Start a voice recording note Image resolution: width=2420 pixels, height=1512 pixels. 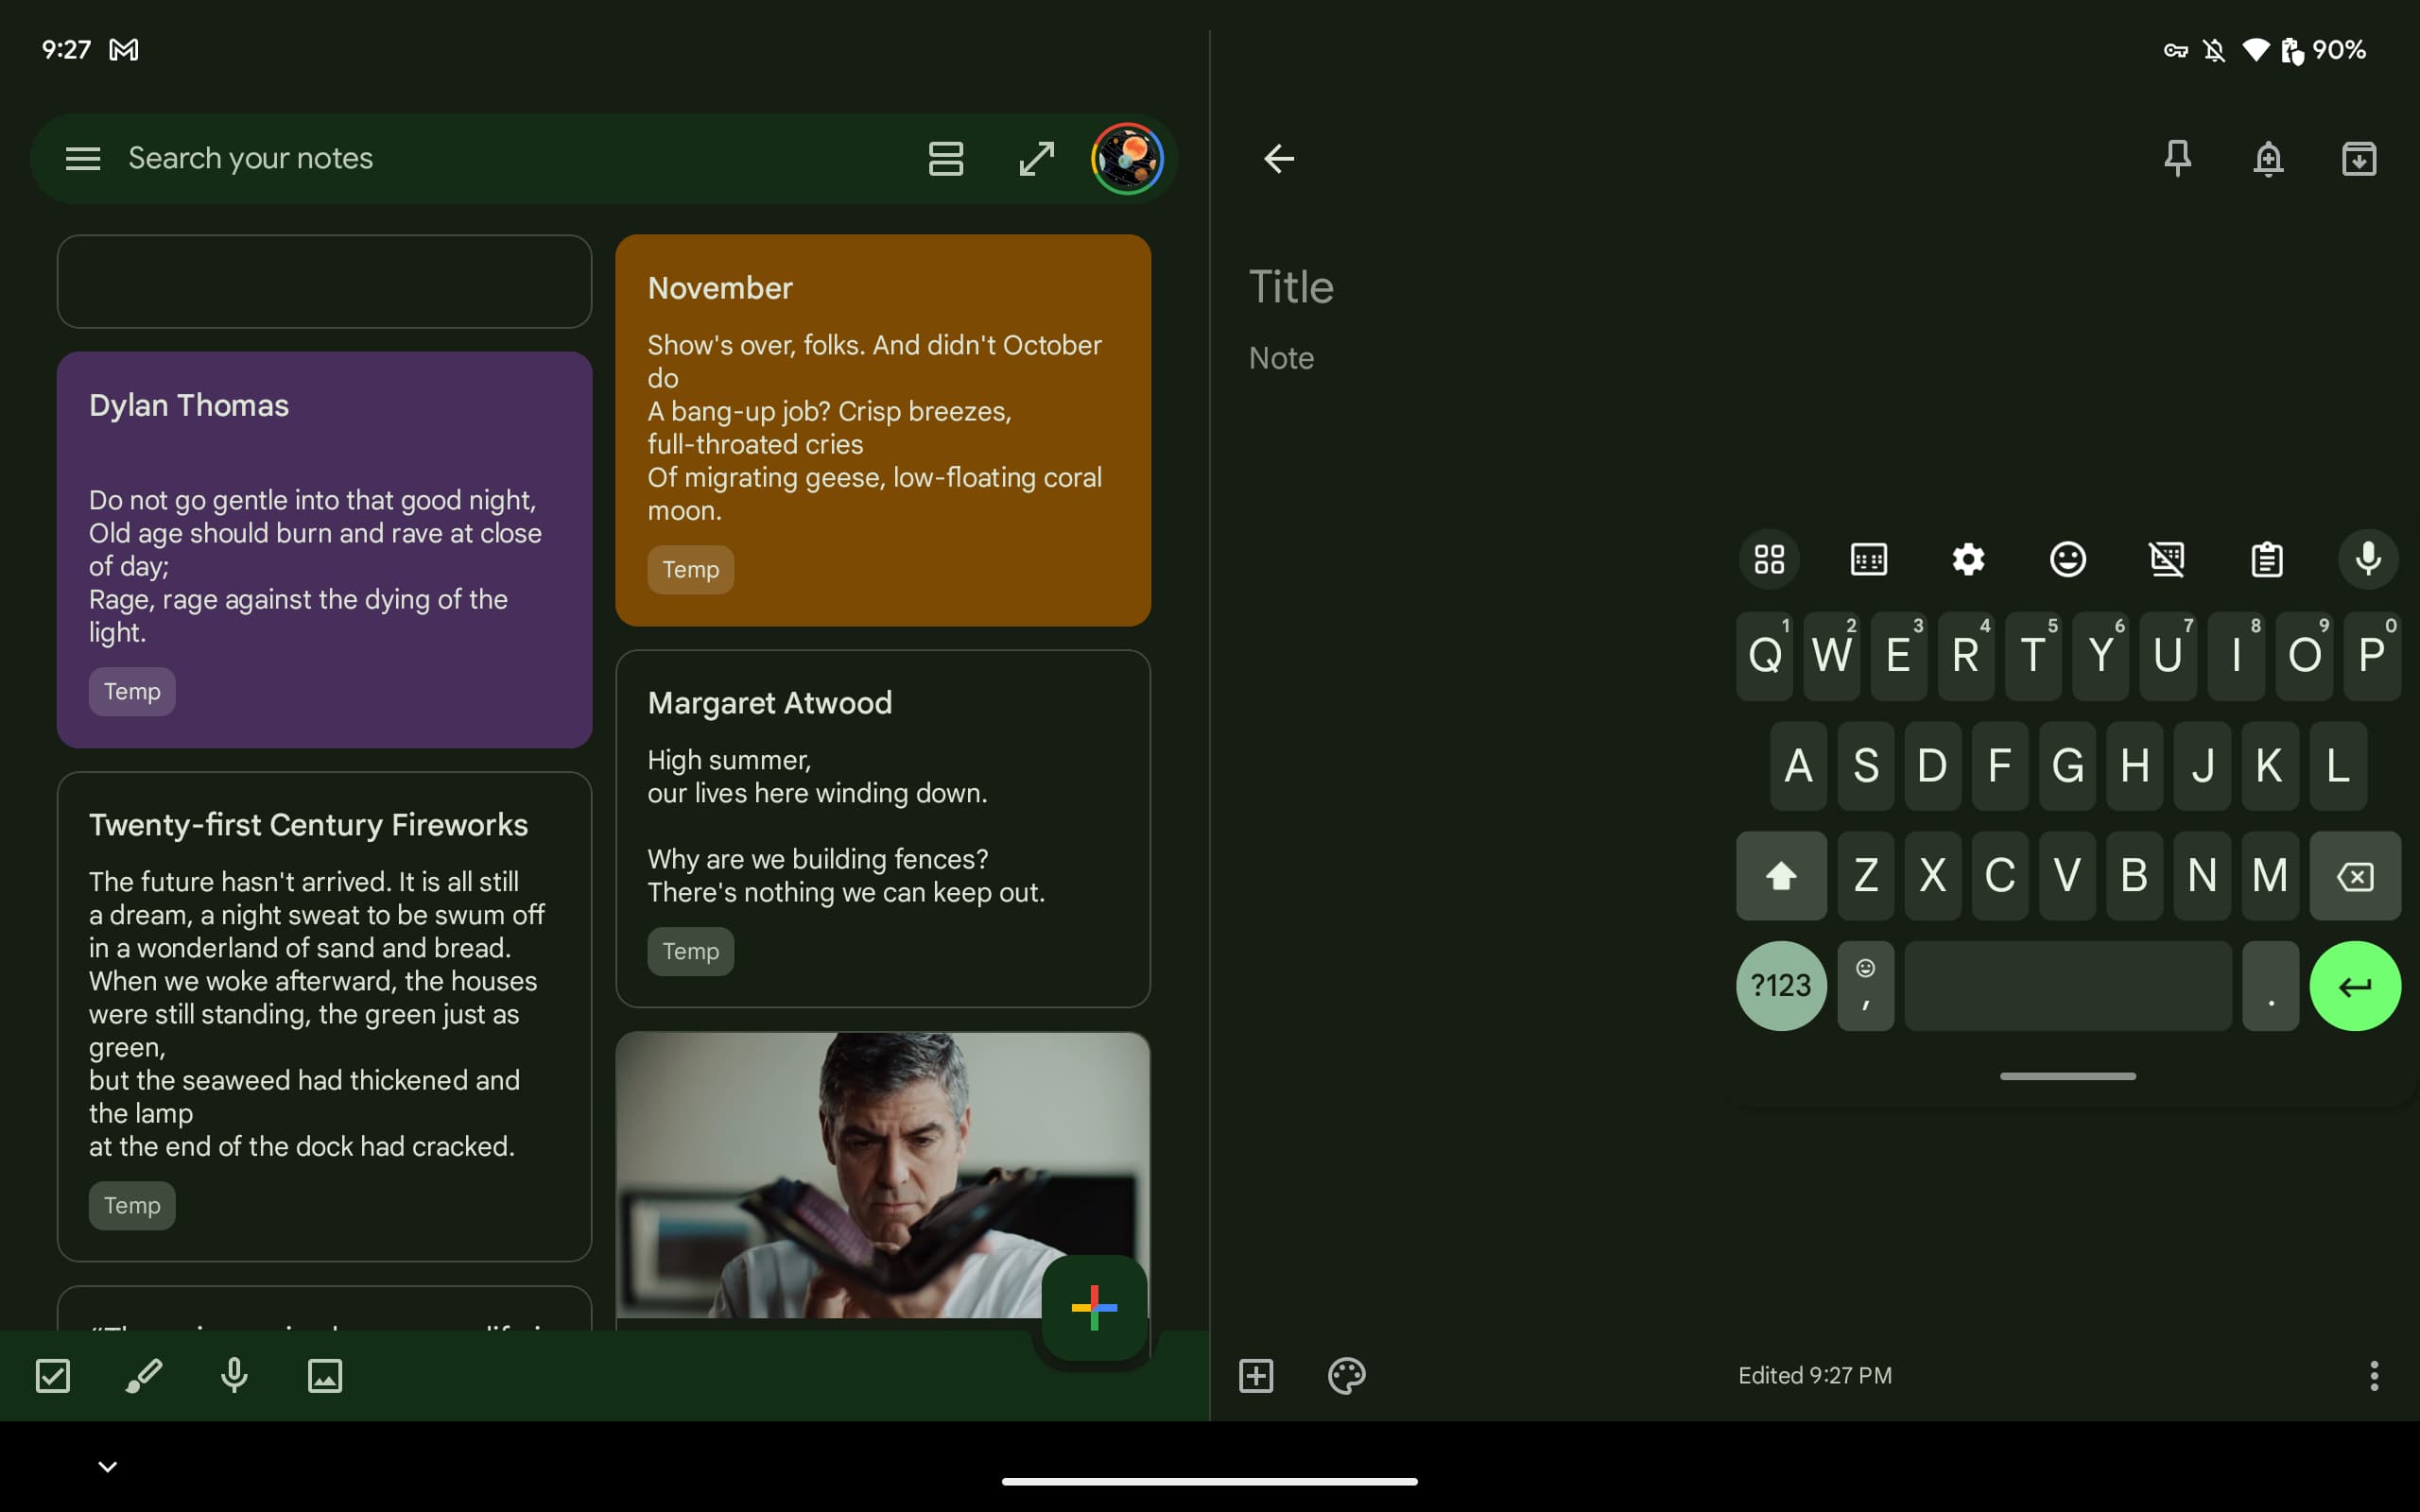pos(234,1375)
